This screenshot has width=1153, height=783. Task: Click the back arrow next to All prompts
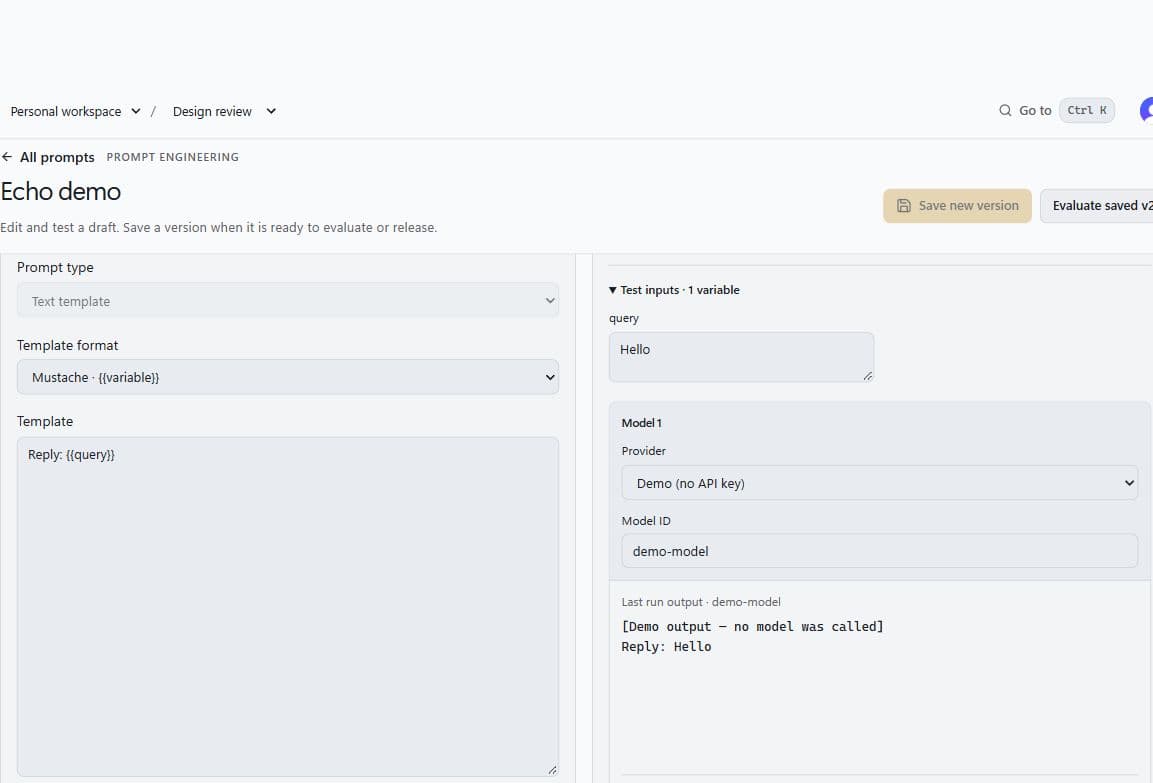click(7, 157)
